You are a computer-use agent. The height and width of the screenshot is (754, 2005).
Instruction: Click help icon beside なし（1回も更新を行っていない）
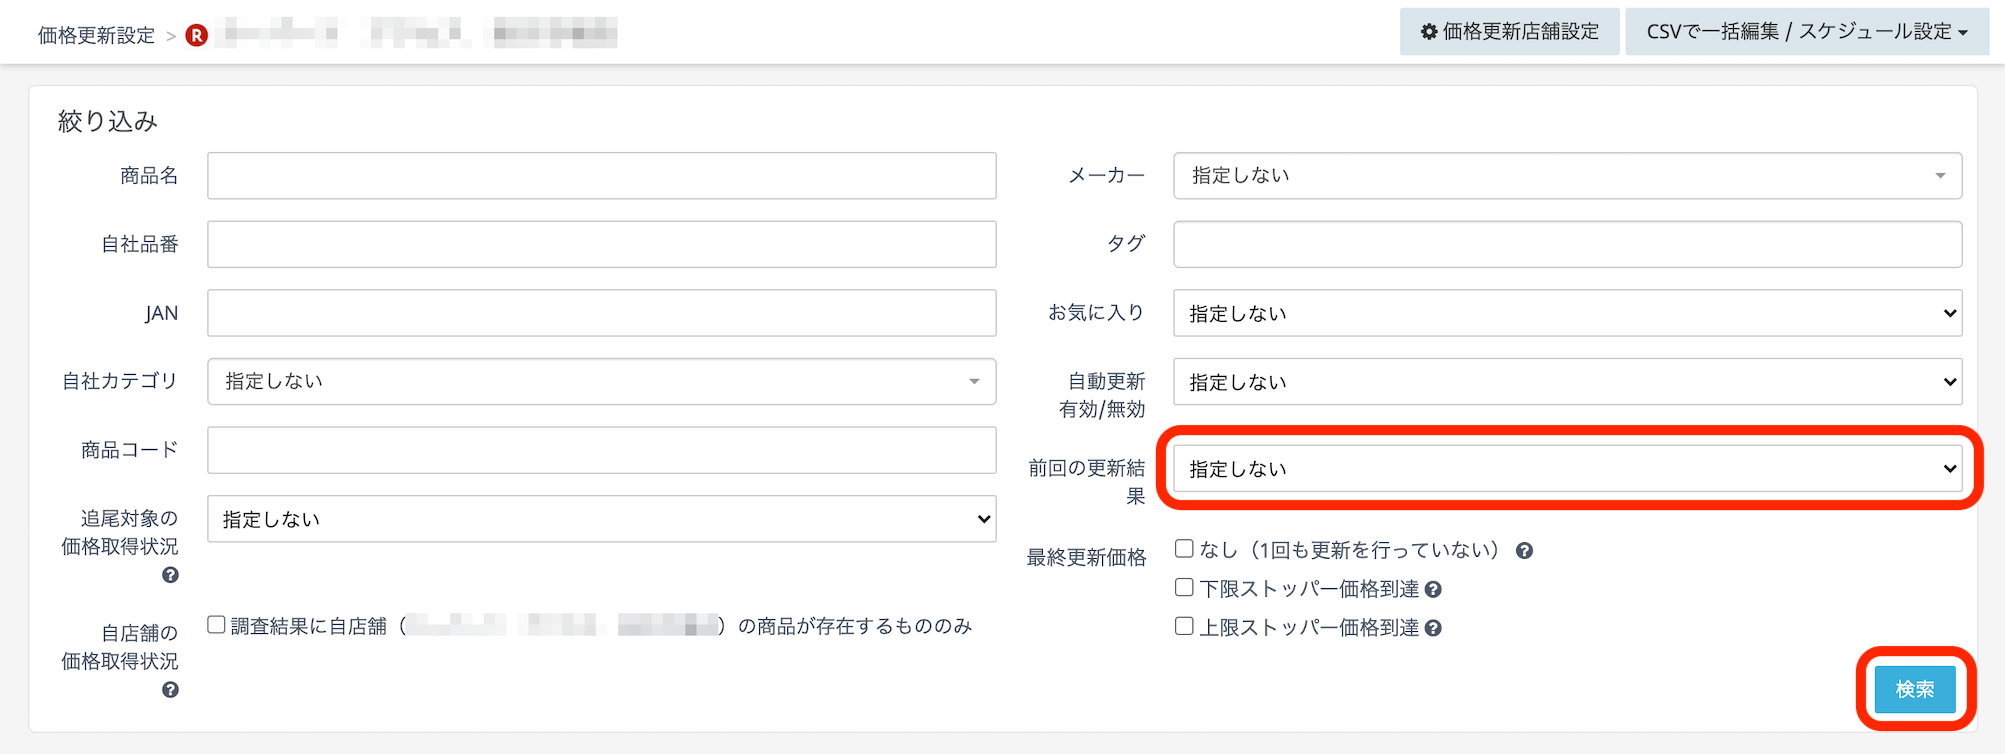[x=1524, y=551]
